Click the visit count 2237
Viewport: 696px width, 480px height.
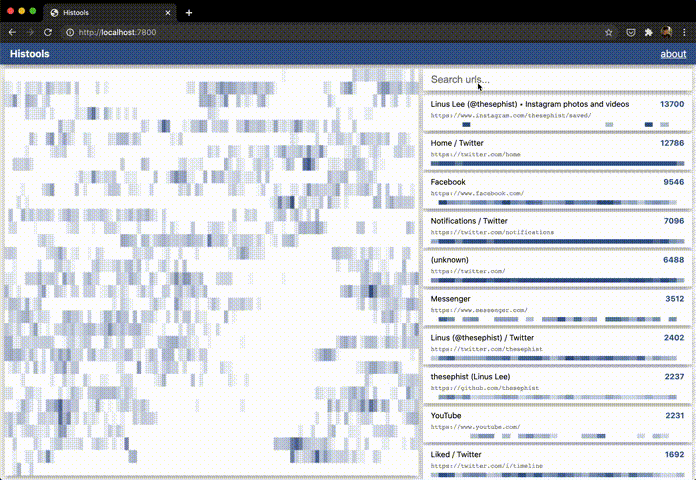point(674,377)
